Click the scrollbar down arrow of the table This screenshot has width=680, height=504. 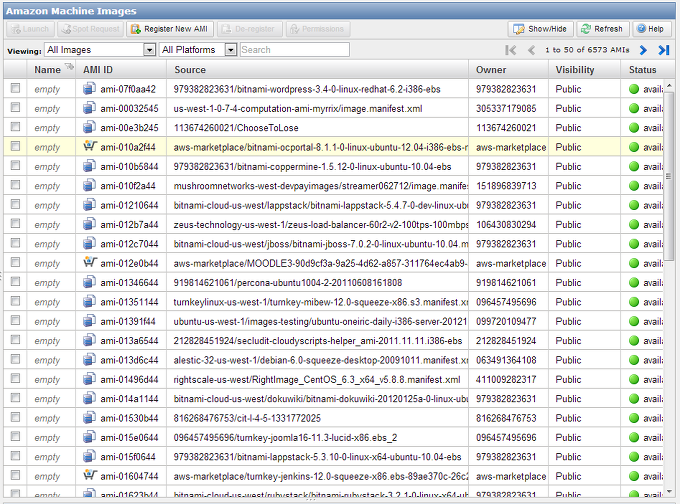669,491
